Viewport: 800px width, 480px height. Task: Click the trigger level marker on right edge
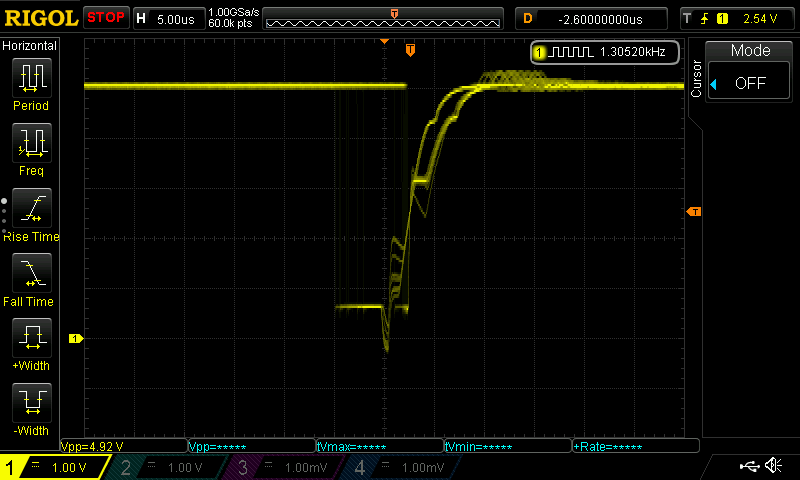point(694,211)
